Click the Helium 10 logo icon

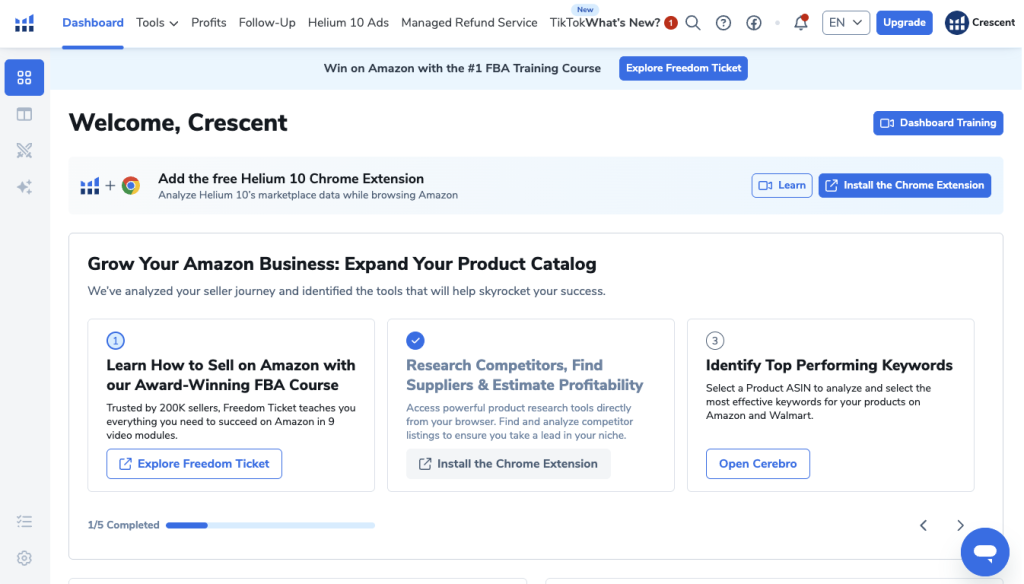[24, 23]
